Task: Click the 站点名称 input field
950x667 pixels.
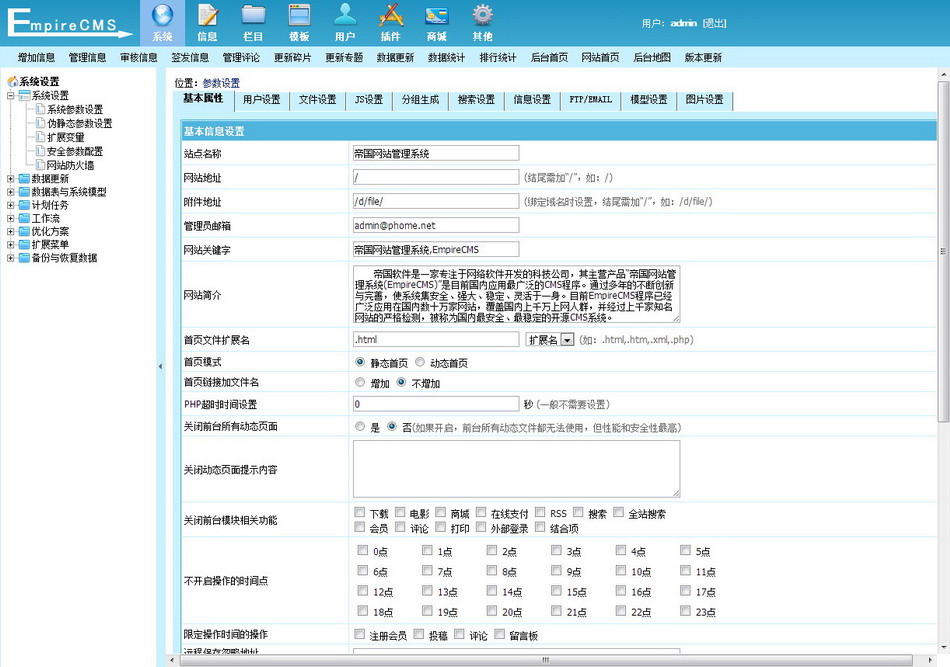Action: [x=436, y=153]
